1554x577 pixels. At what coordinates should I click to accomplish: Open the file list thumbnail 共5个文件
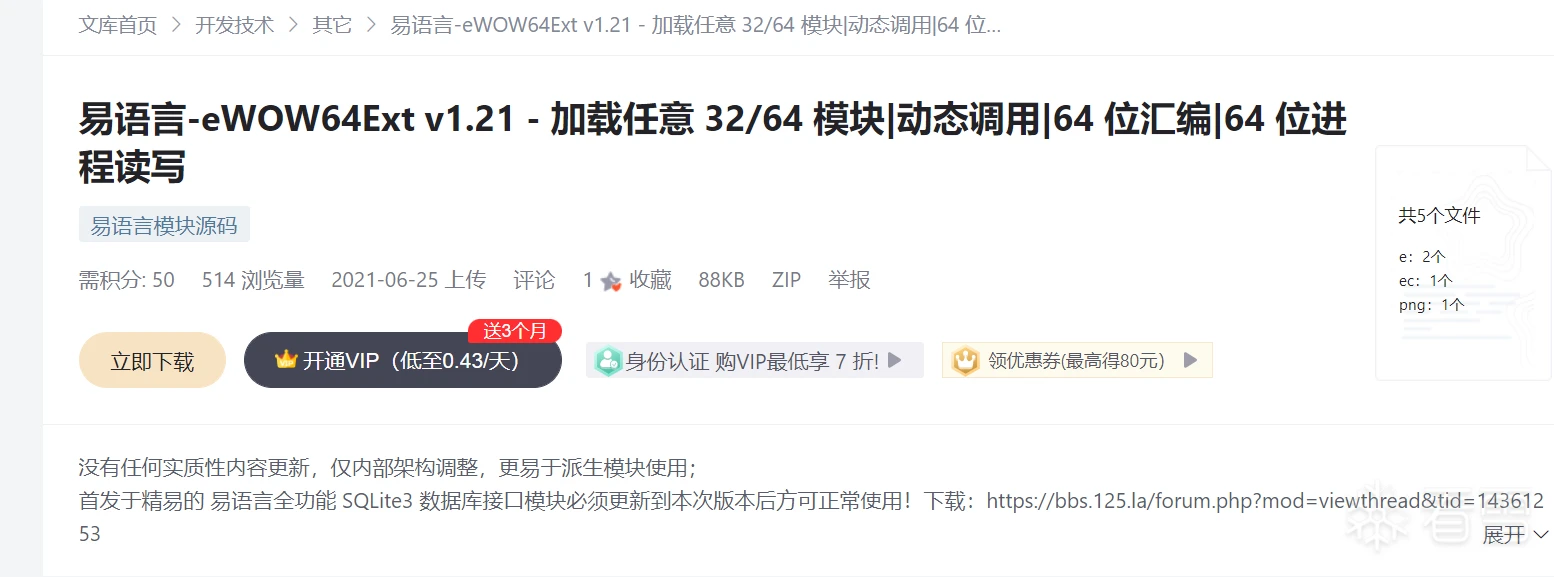coord(1463,263)
